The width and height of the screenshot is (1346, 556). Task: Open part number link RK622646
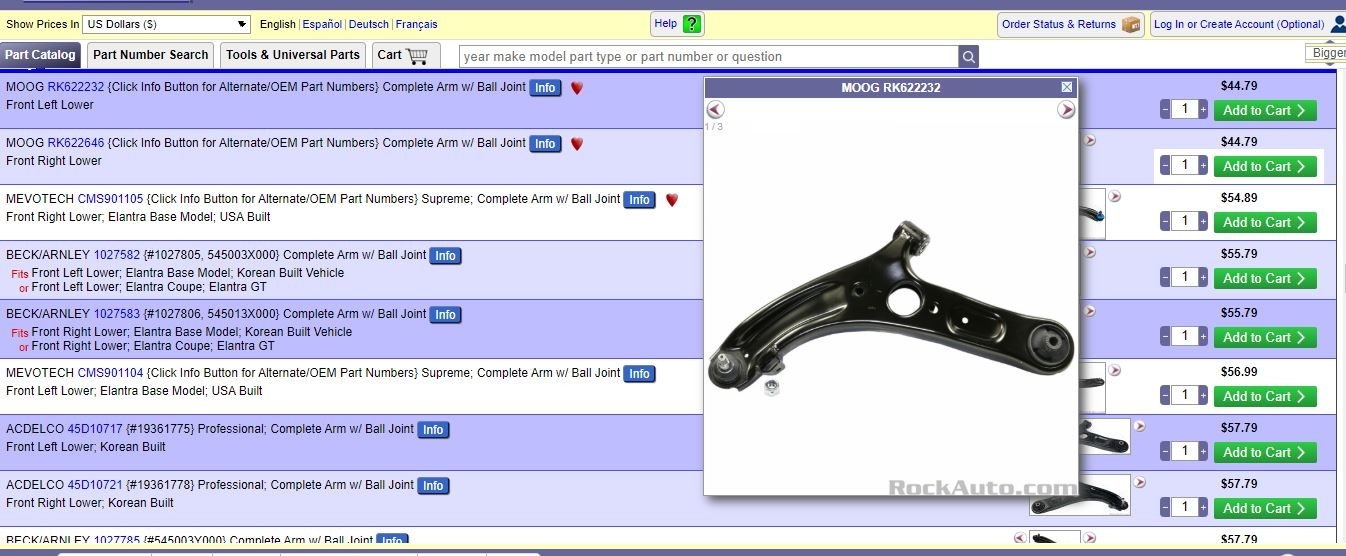(76, 143)
